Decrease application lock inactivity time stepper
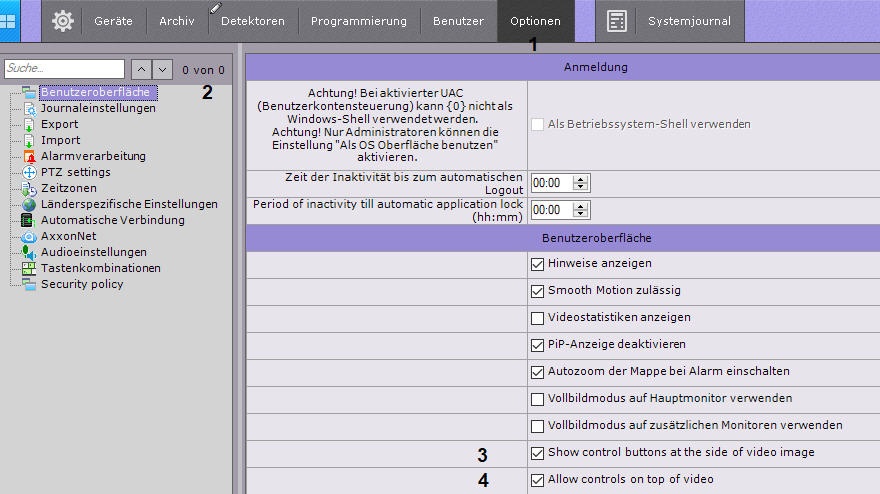 click(x=582, y=214)
